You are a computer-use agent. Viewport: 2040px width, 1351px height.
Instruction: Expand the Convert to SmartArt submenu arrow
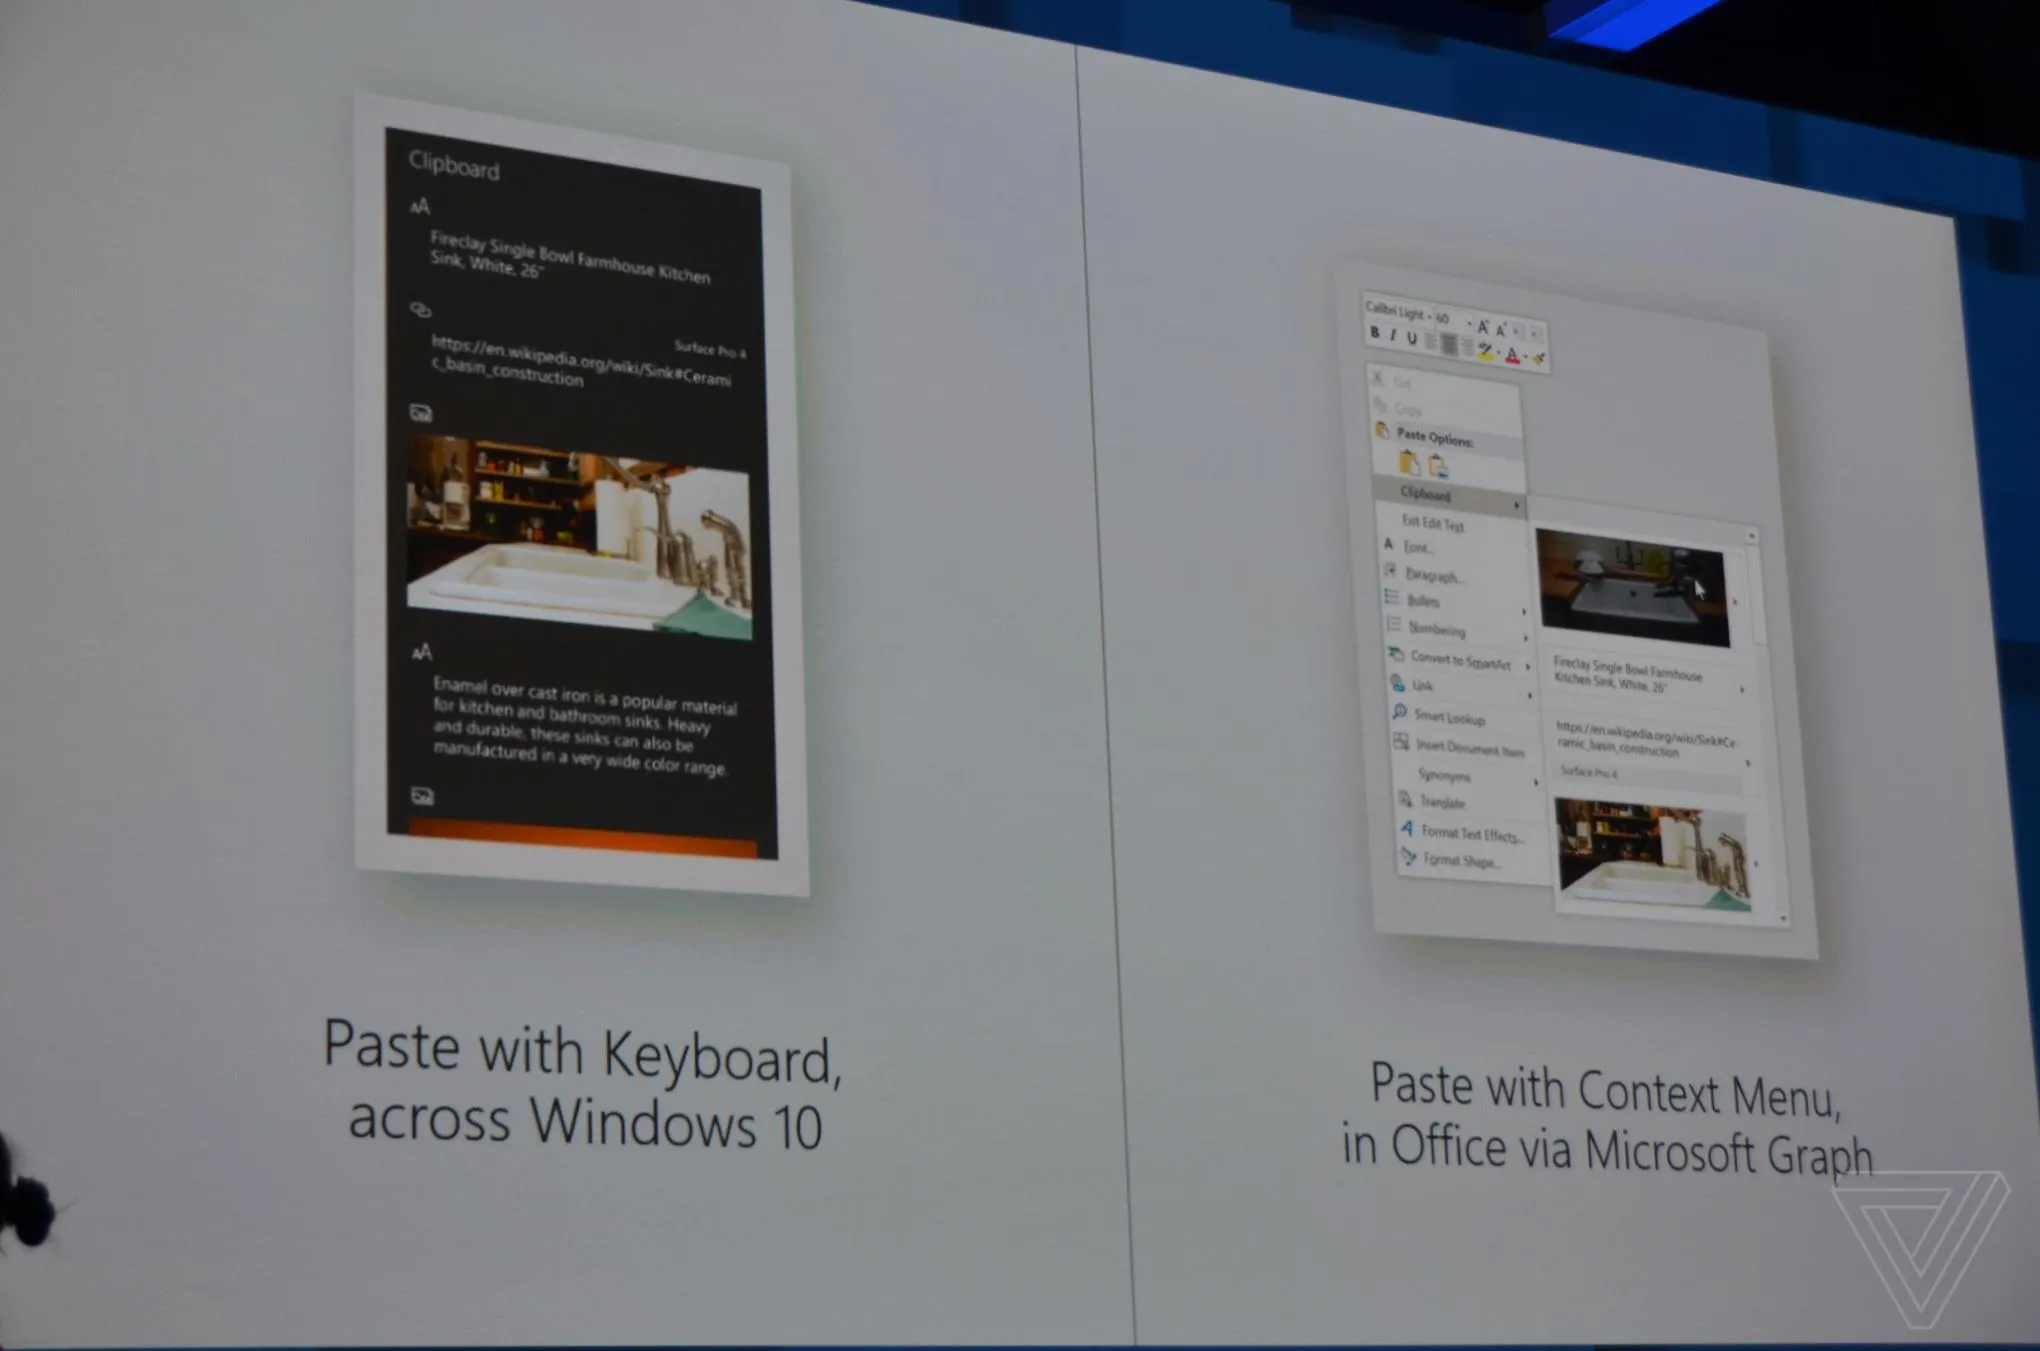(x=1528, y=667)
